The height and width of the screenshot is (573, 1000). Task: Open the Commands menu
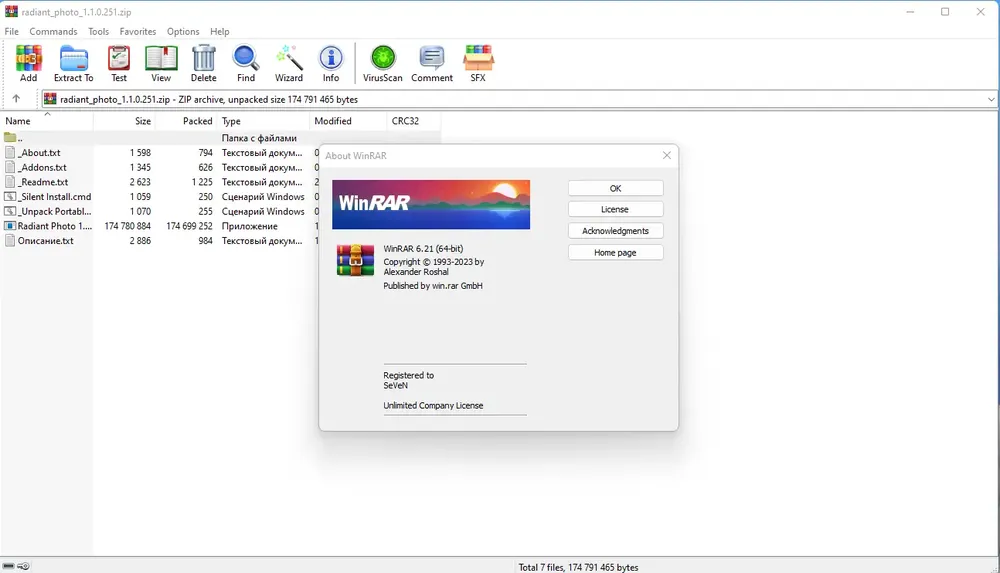pyautogui.click(x=53, y=31)
